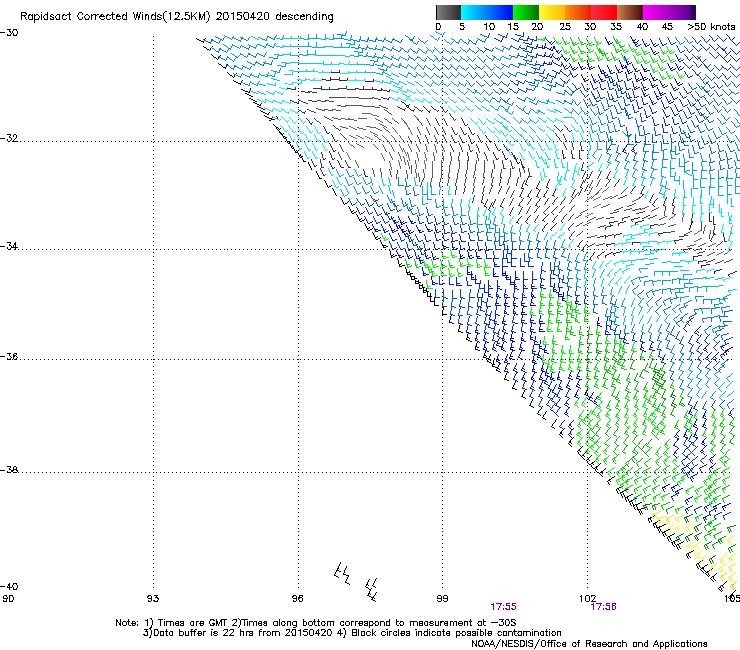
Task: Pick the green 15-20 knots legend swatch
Action: [x=526, y=12]
